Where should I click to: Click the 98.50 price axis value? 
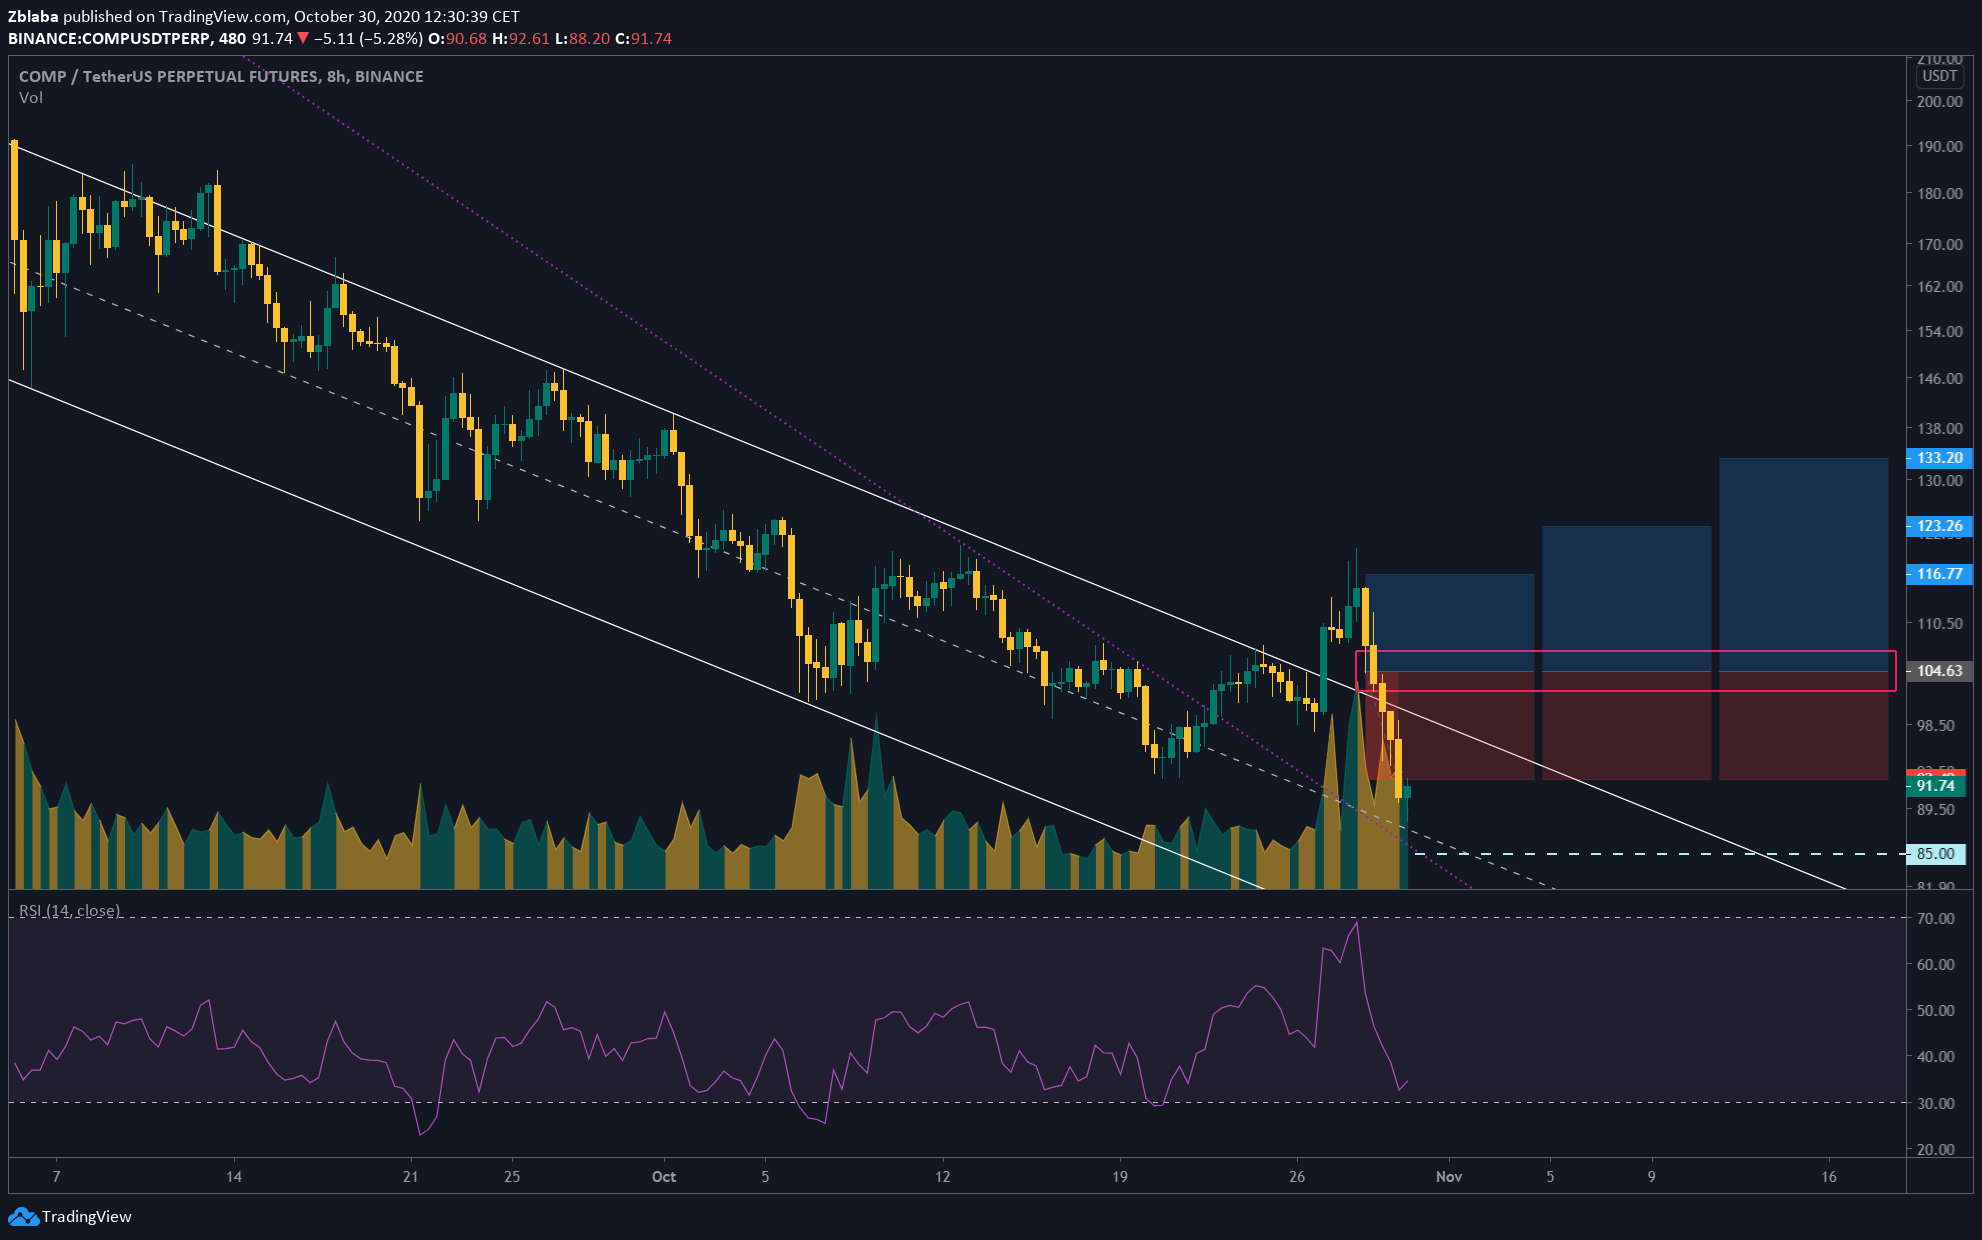[1935, 726]
